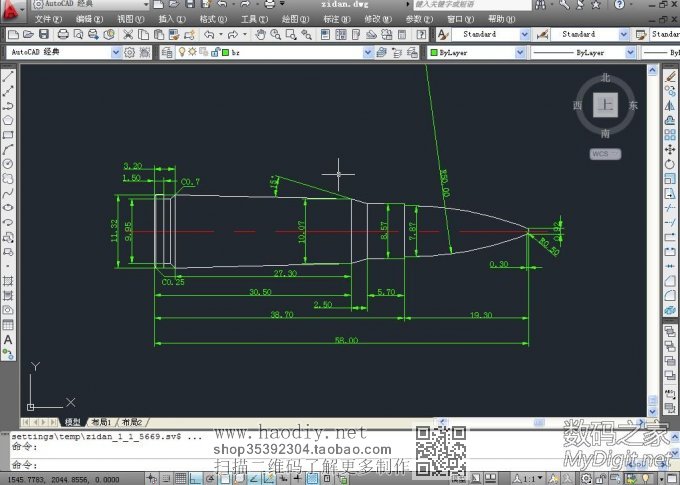Select the Rectangle draw tool
Viewport: 680px width, 485px height.
pos(8,134)
